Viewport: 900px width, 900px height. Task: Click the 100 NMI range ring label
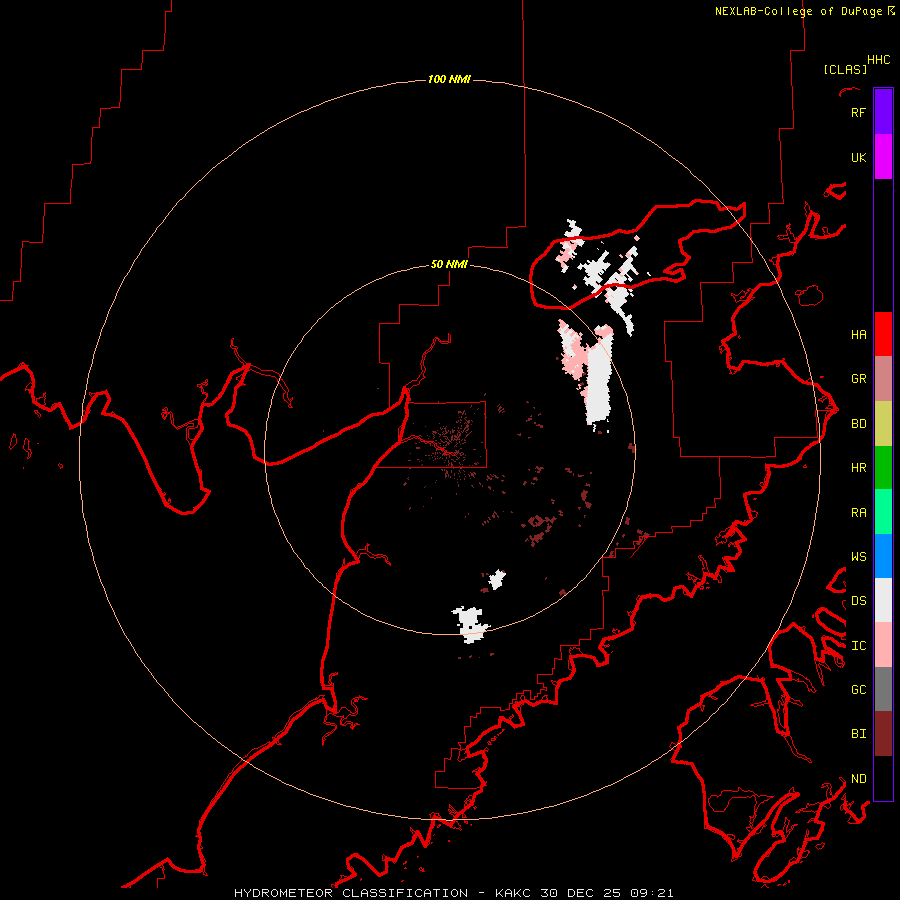point(449,79)
